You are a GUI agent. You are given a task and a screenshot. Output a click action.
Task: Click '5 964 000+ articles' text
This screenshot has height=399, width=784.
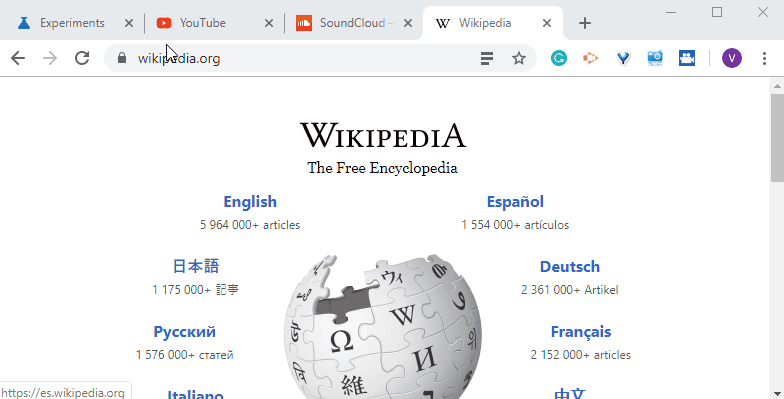[x=250, y=225]
